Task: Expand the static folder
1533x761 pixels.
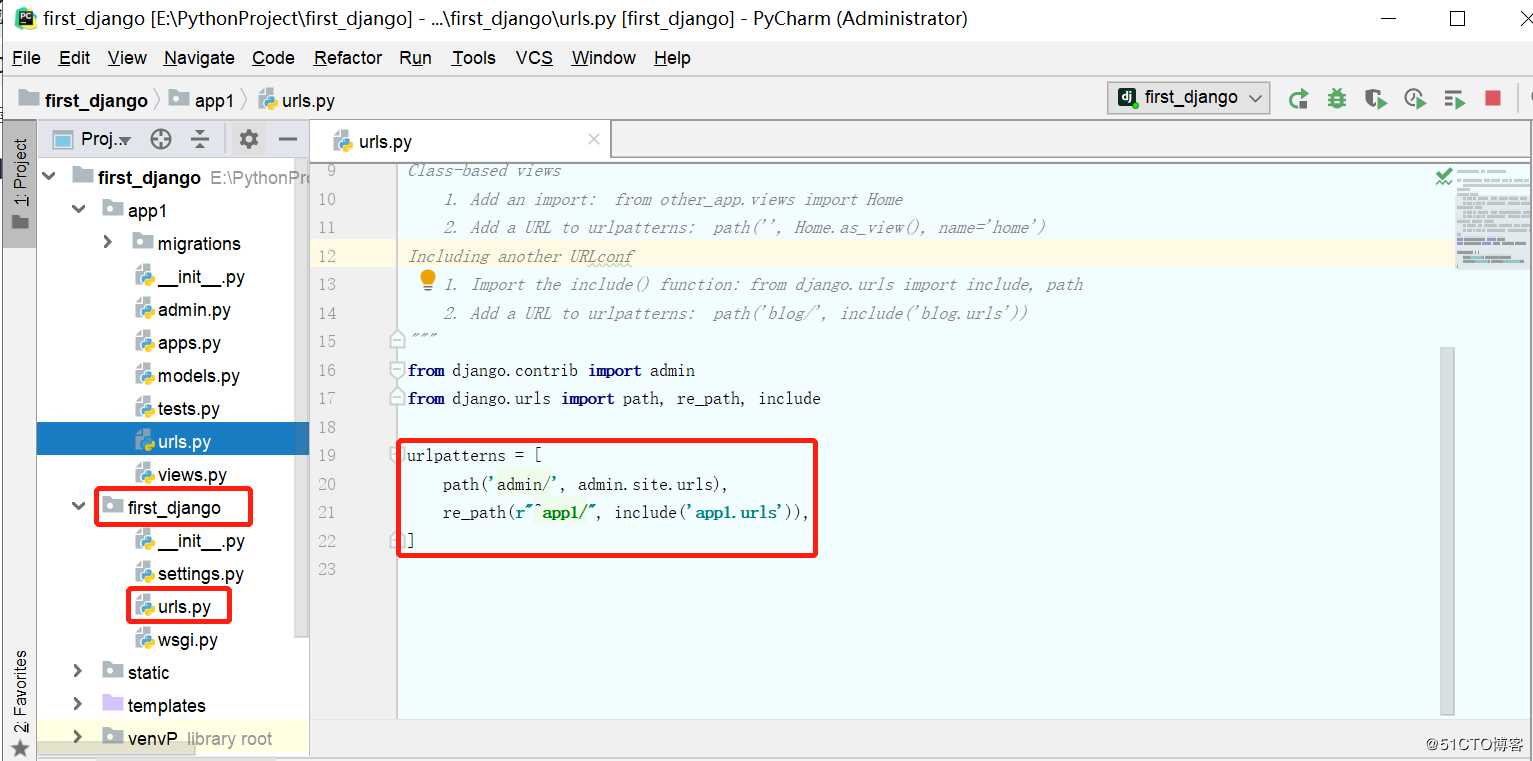Action: pyautogui.click(x=78, y=671)
